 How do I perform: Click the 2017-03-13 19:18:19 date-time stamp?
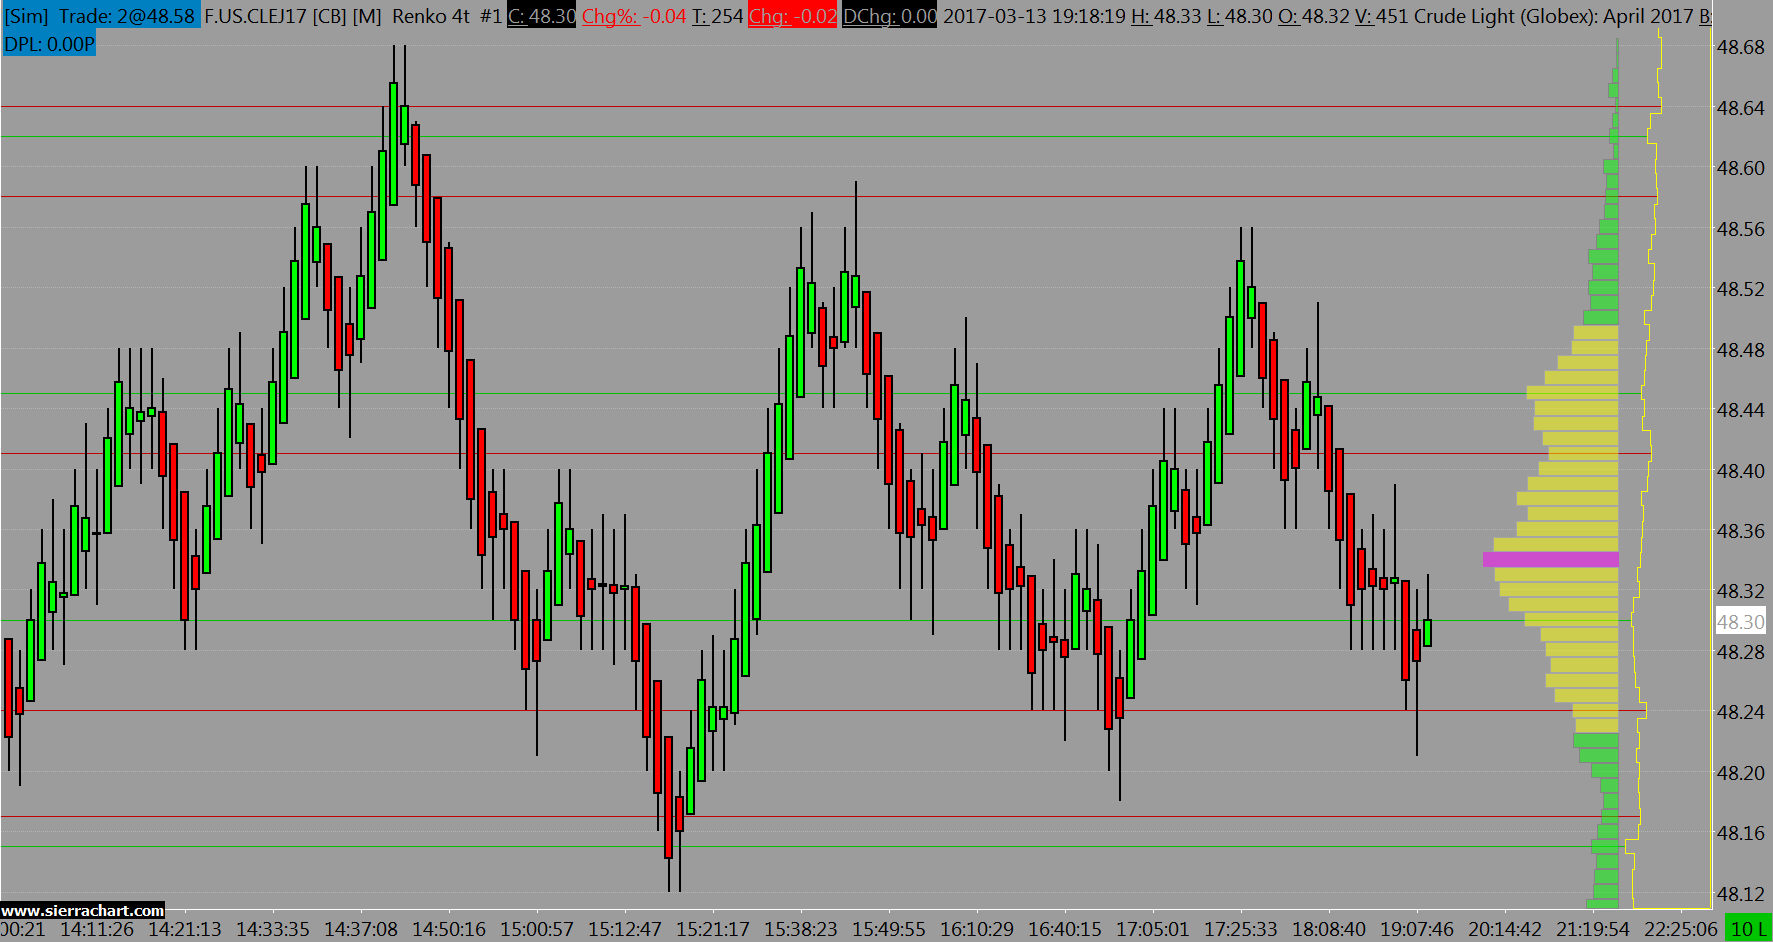[x=1034, y=16]
